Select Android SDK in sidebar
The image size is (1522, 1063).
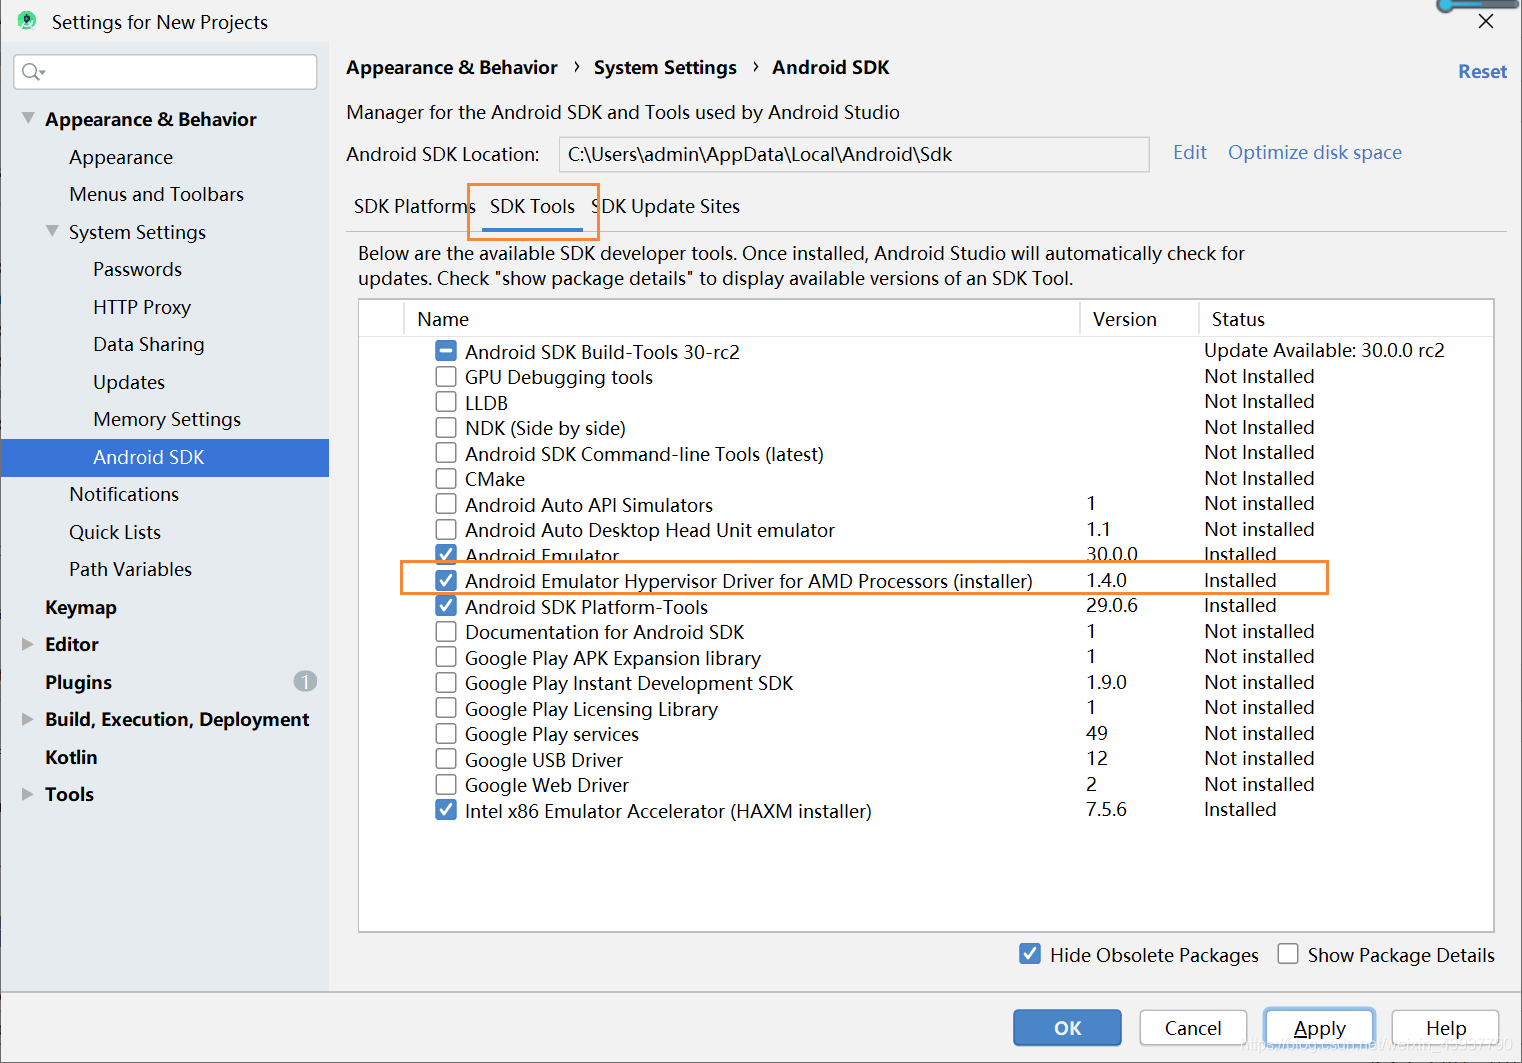coord(165,457)
